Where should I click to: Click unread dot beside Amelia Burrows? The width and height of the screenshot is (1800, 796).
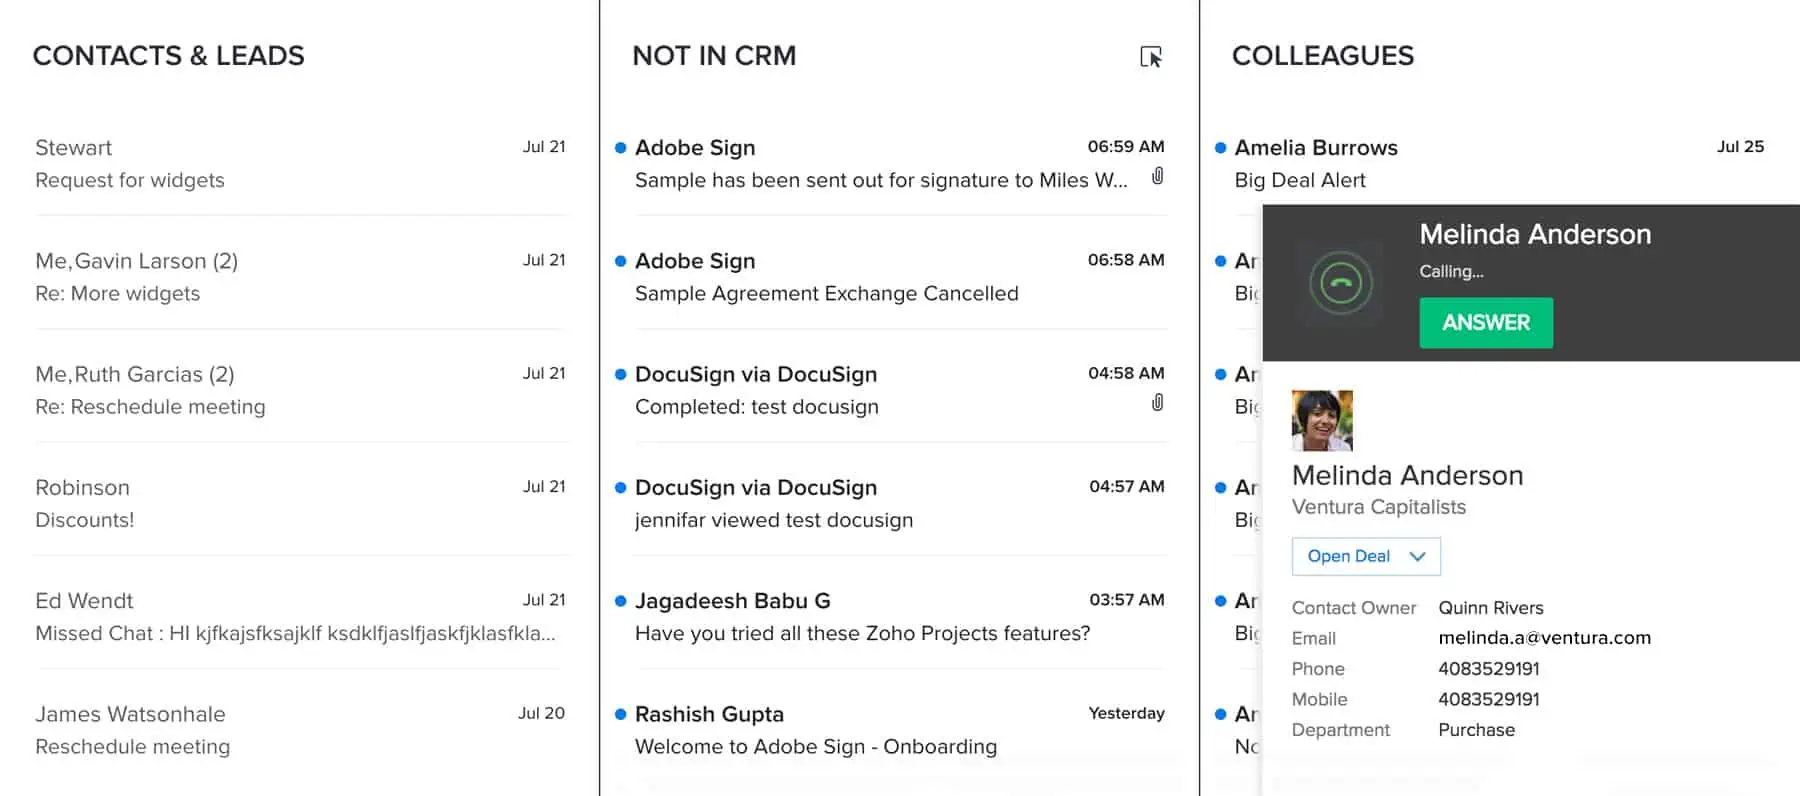point(1220,148)
